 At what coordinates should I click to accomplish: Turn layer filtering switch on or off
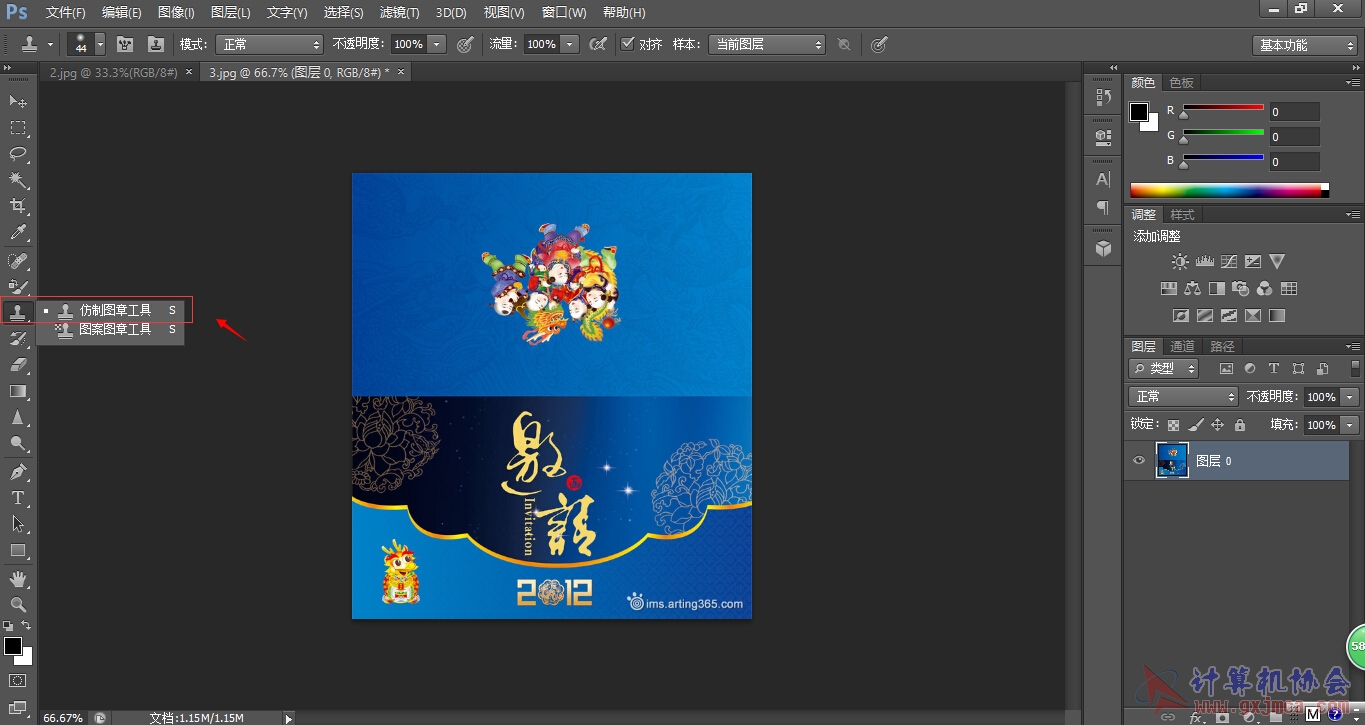(x=1355, y=369)
